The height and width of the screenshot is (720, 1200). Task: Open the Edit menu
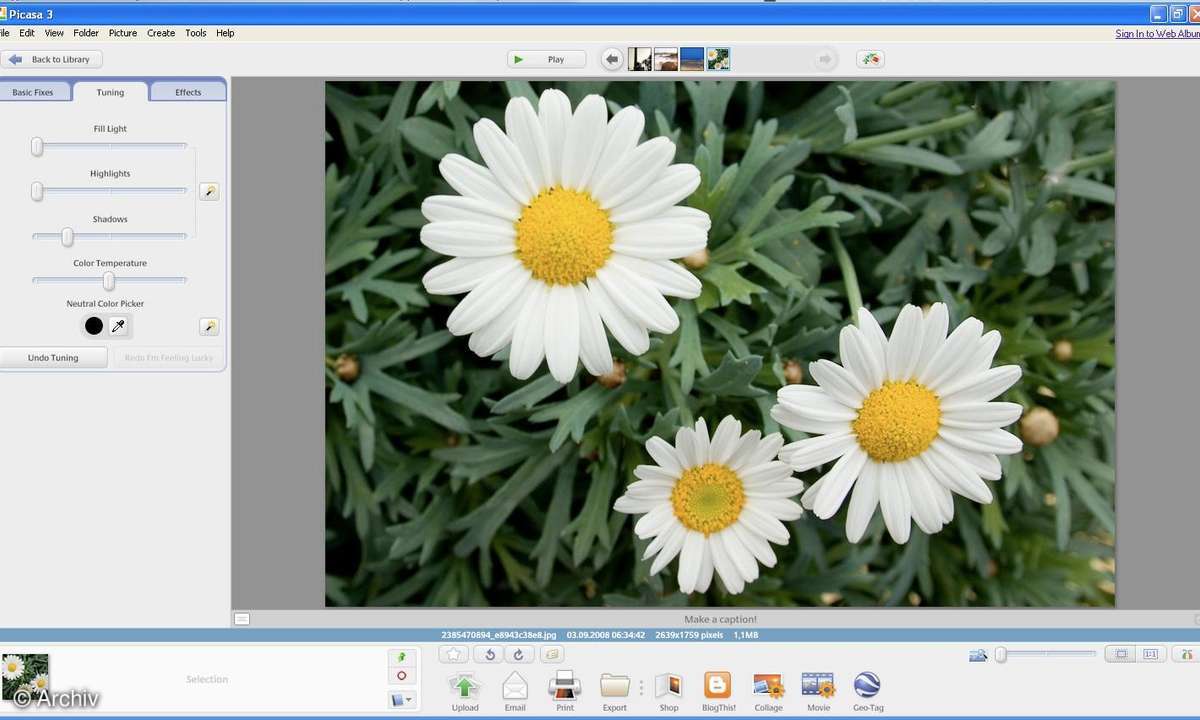coord(27,33)
